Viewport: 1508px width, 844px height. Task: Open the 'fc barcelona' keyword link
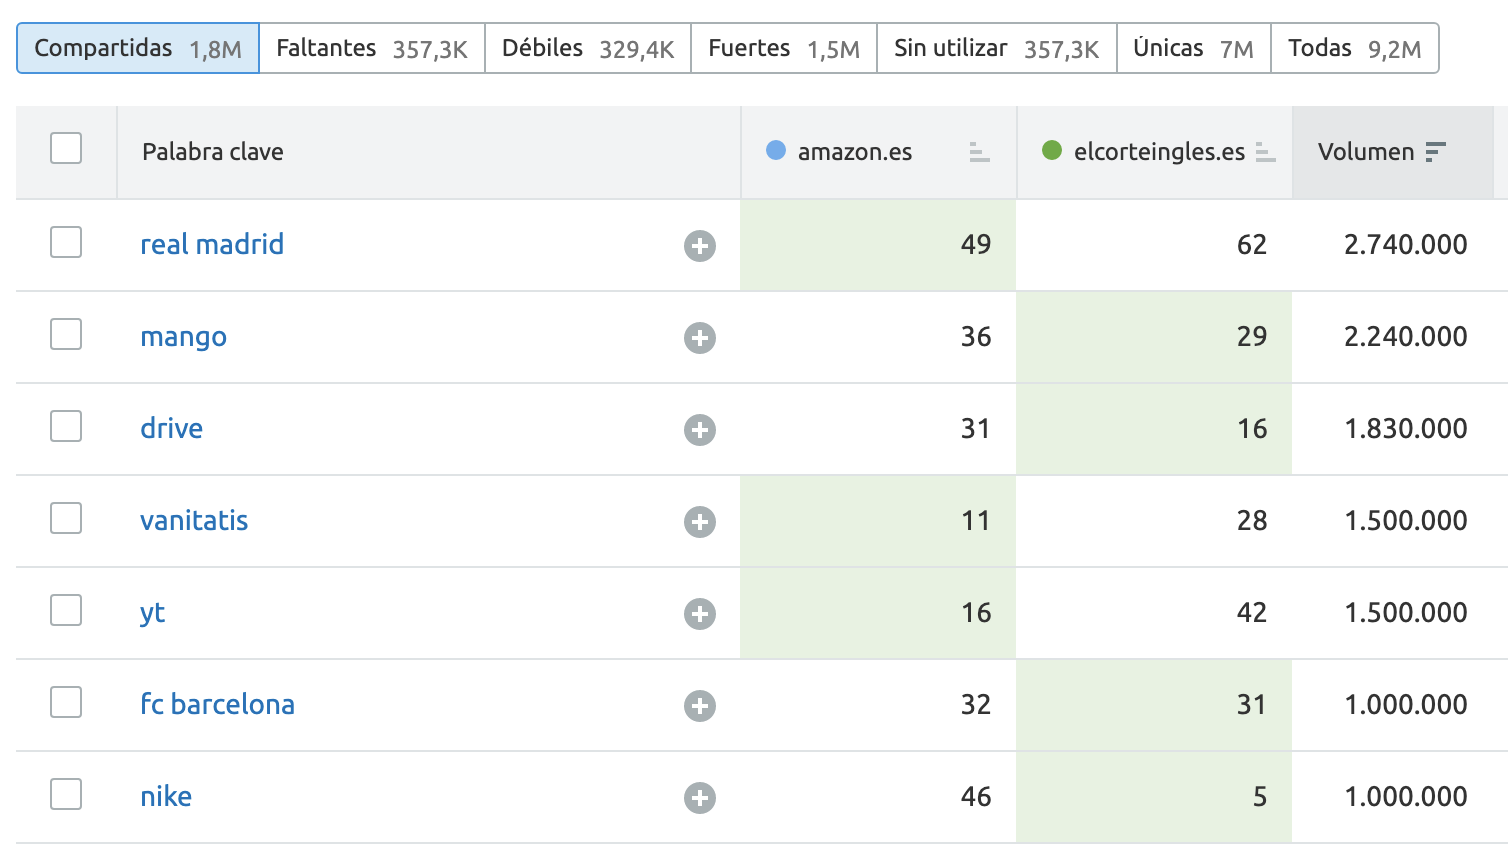217,704
